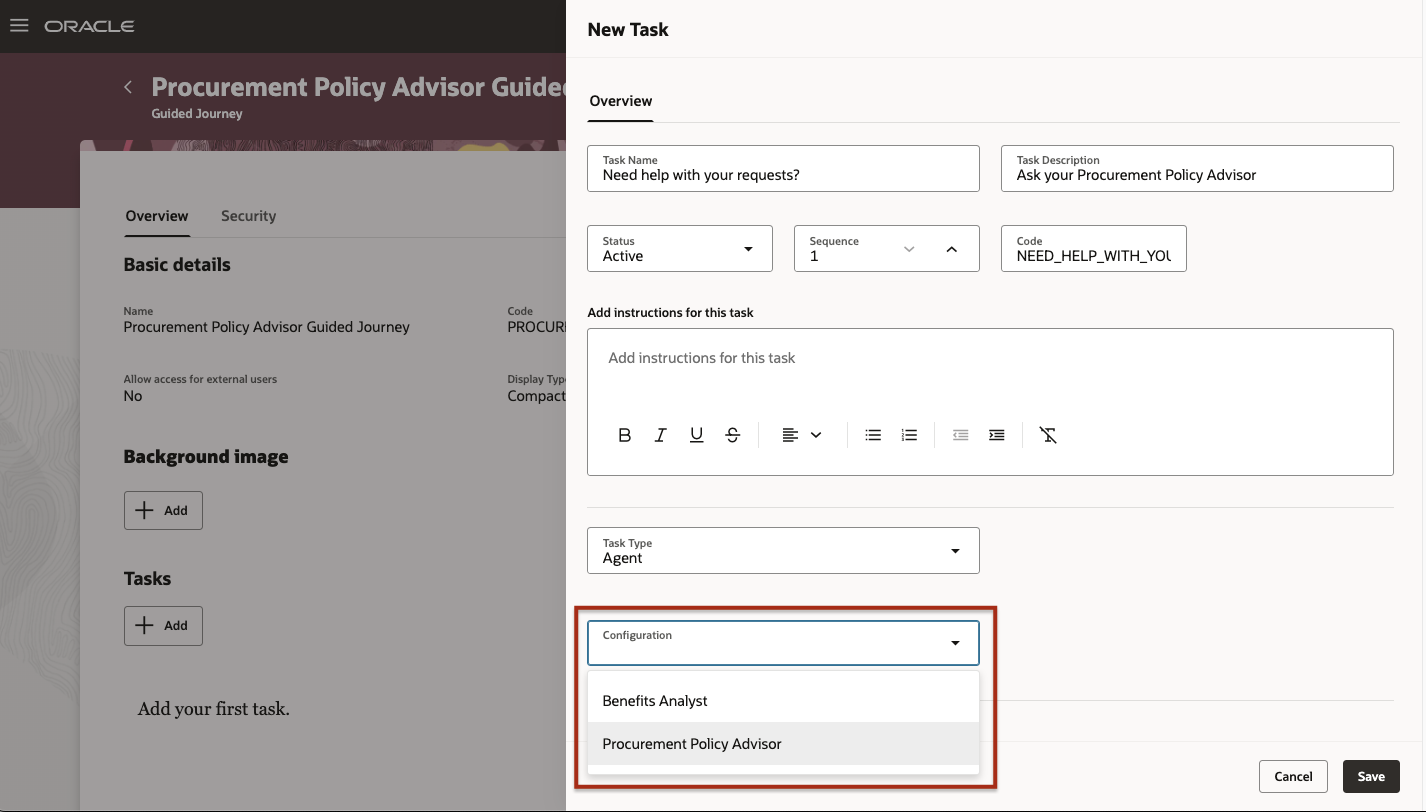Click the 'Add your first task.' text
This screenshot has width=1426, height=812.
tap(214, 709)
